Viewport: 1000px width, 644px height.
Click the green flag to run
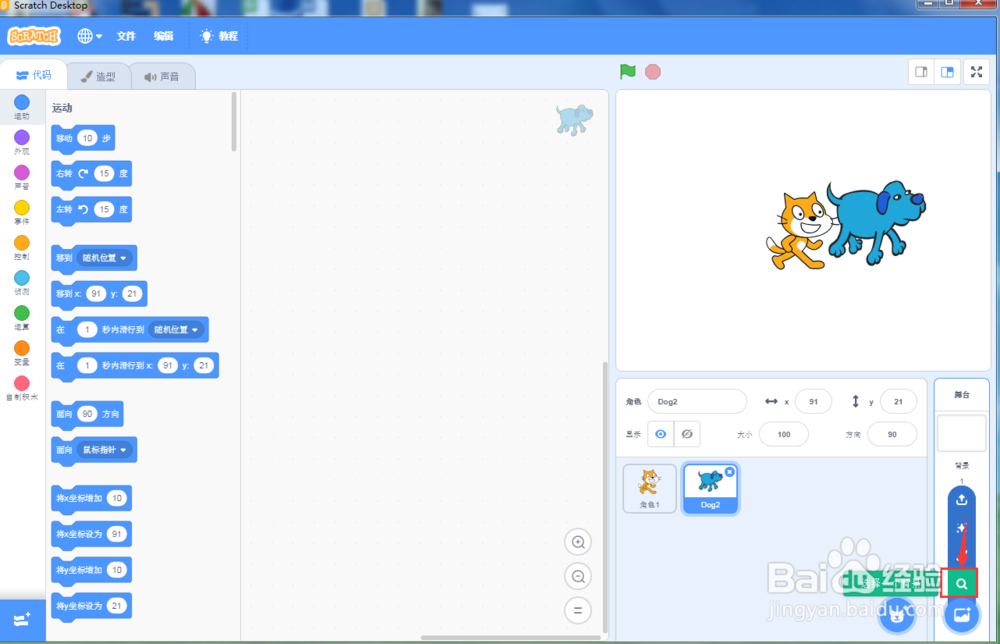pyautogui.click(x=628, y=71)
